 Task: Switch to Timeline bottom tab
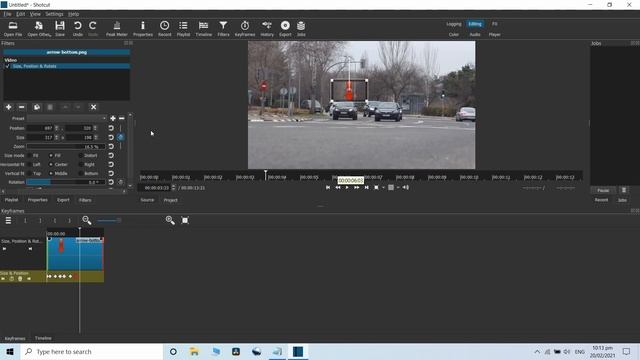[43, 338]
